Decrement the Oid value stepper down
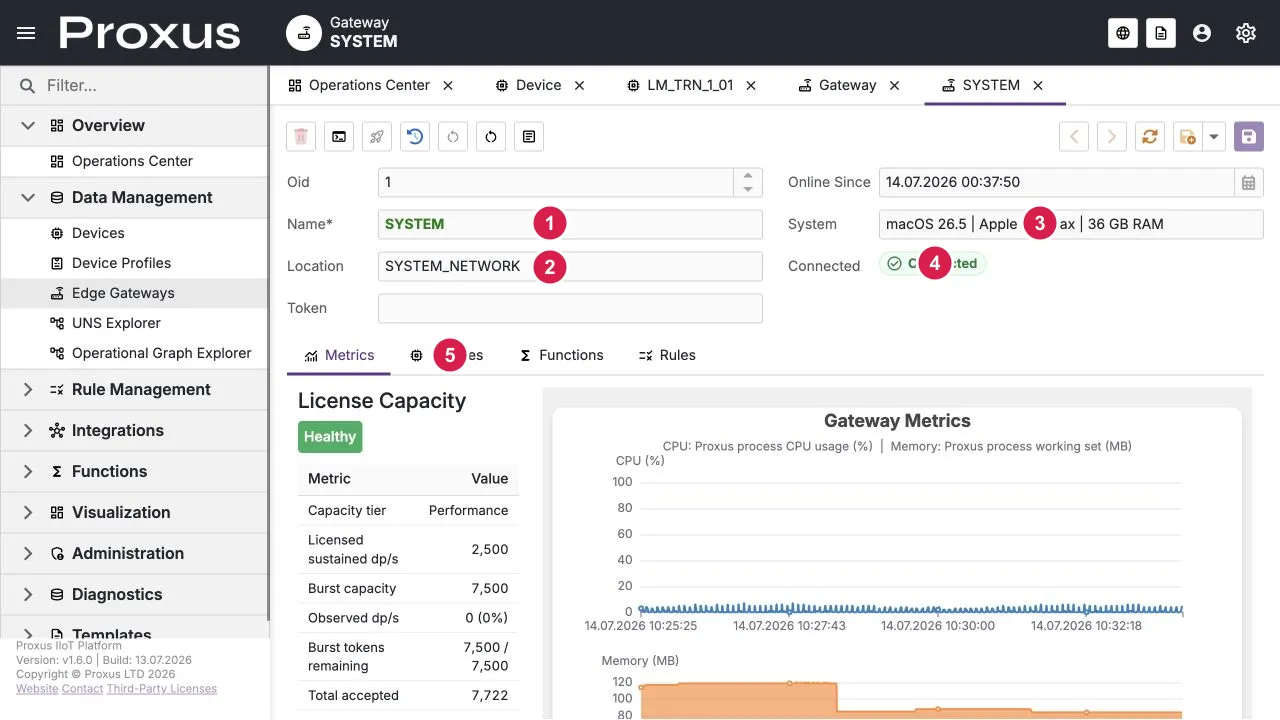 pos(748,189)
